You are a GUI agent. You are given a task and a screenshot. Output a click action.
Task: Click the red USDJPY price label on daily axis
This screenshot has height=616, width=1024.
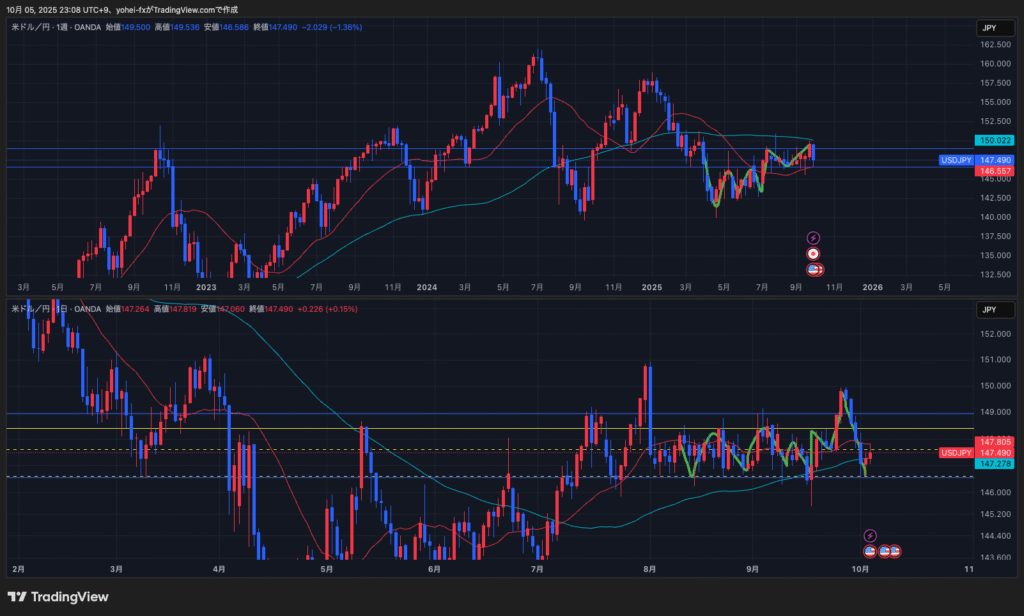(956, 453)
